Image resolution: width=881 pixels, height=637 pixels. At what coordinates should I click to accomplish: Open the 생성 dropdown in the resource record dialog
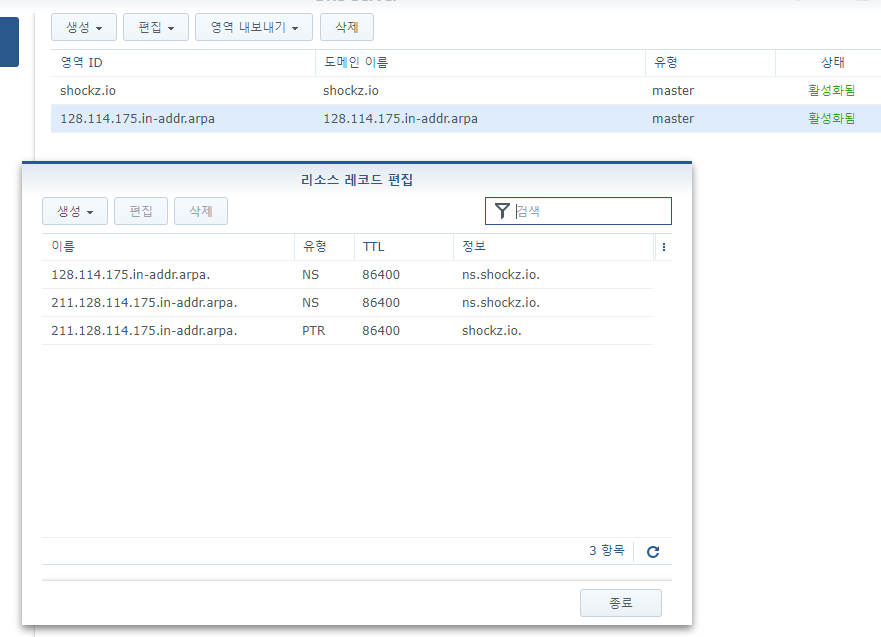(x=74, y=211)
